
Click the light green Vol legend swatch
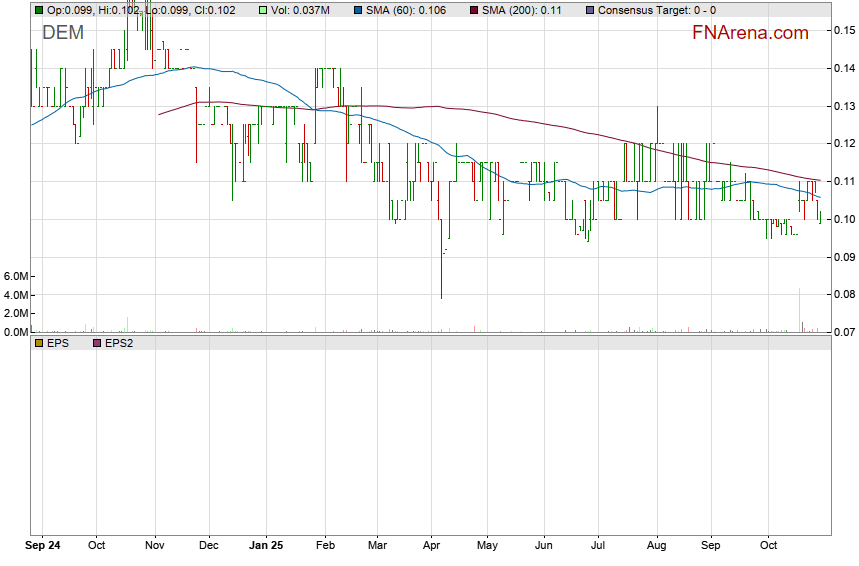pos(263,10)
